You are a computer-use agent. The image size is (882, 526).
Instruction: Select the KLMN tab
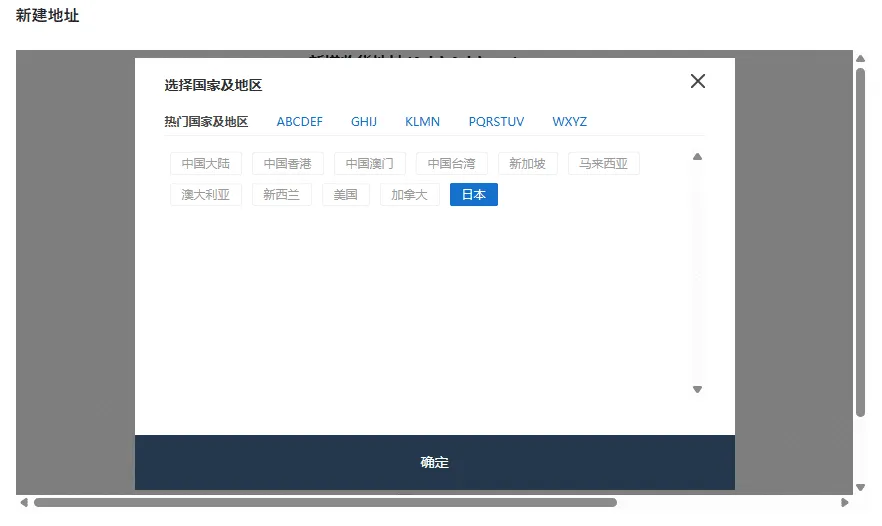(x=422, y=122)
